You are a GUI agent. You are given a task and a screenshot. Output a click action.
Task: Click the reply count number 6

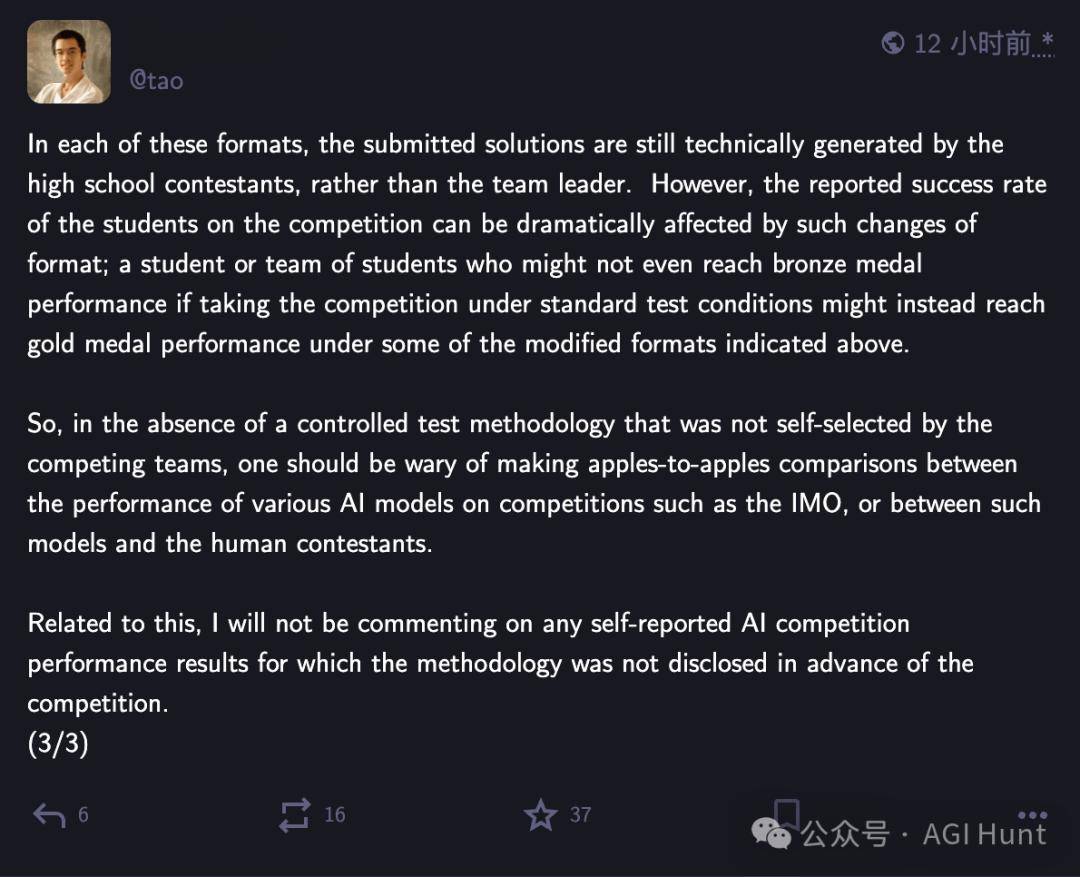click(x=83, y=815)
